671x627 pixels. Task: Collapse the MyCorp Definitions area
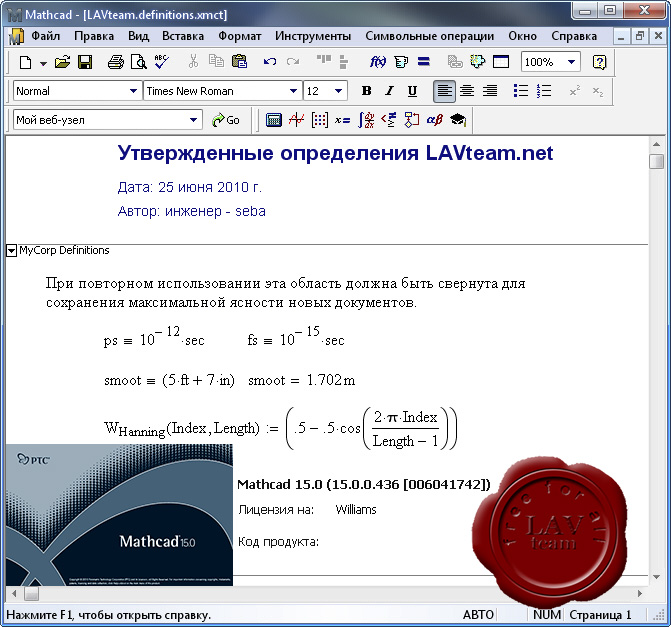pos(12,251)
